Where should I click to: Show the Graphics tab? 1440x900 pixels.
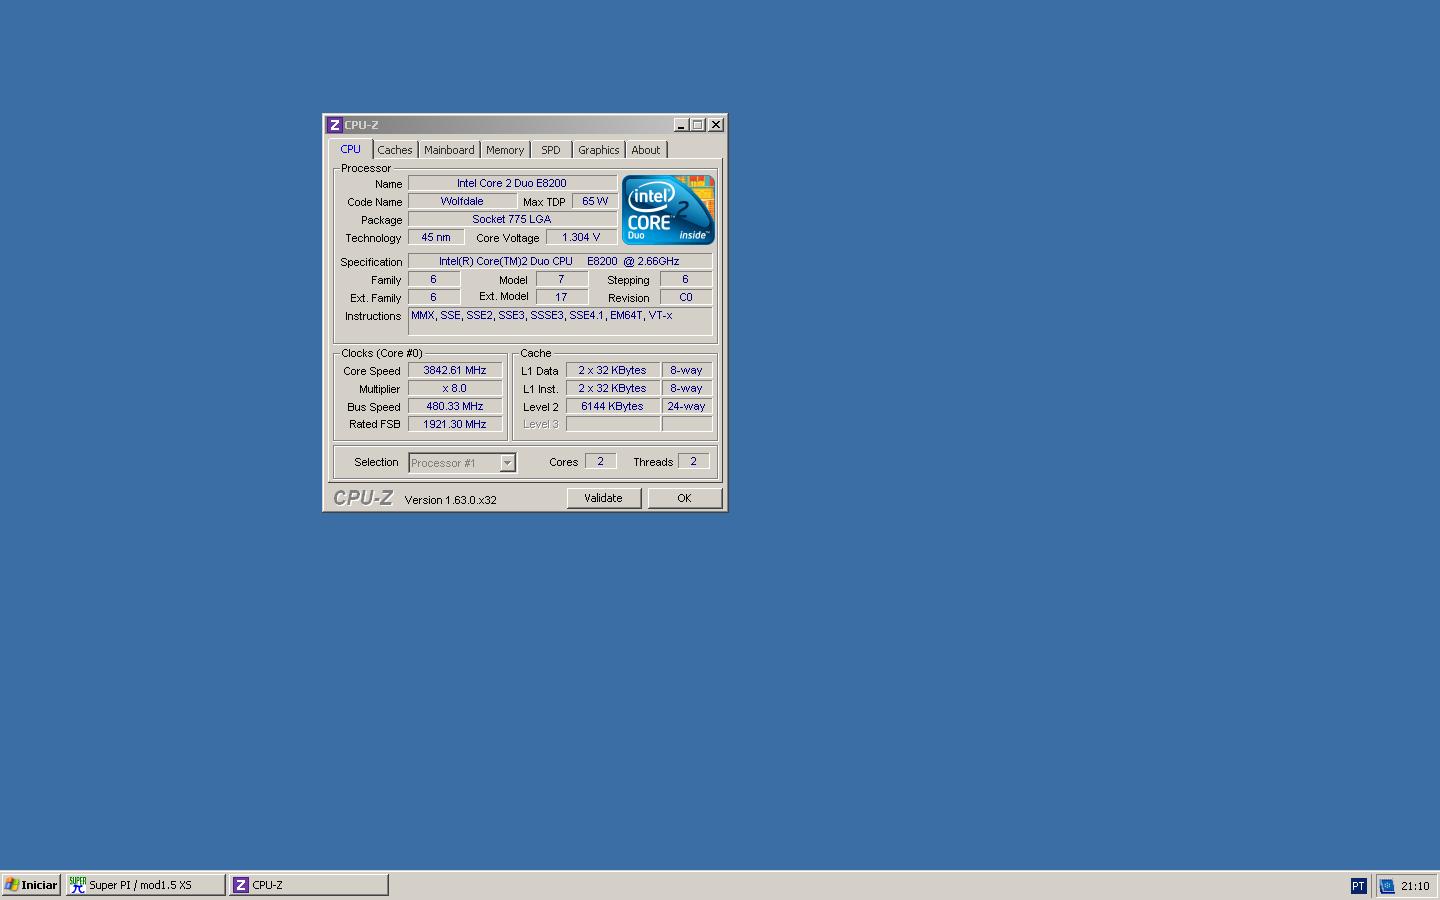click(599, 150)
